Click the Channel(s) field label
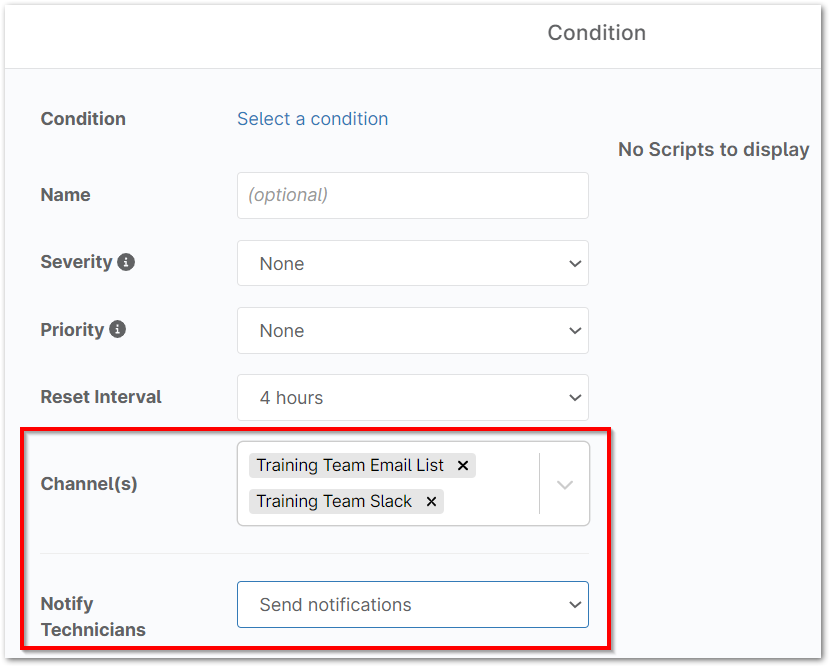The height and width of the screenshot is (667, 830). (x=89, y=484)
